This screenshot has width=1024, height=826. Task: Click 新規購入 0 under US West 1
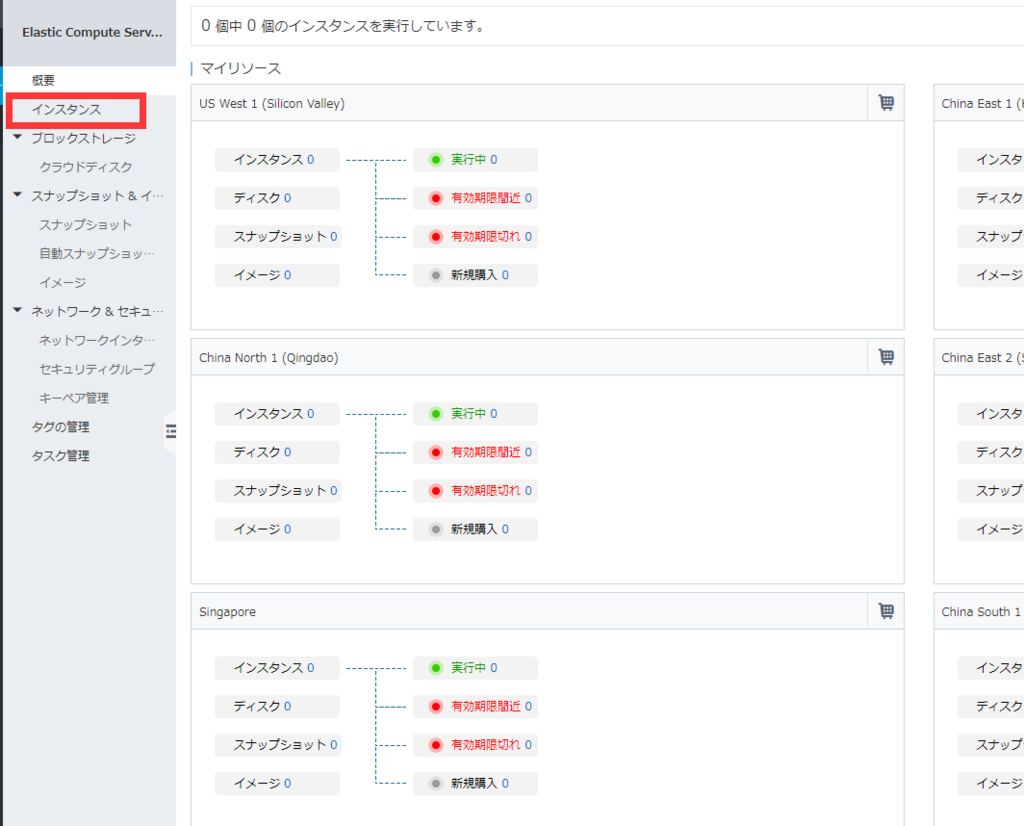(475, 275)
